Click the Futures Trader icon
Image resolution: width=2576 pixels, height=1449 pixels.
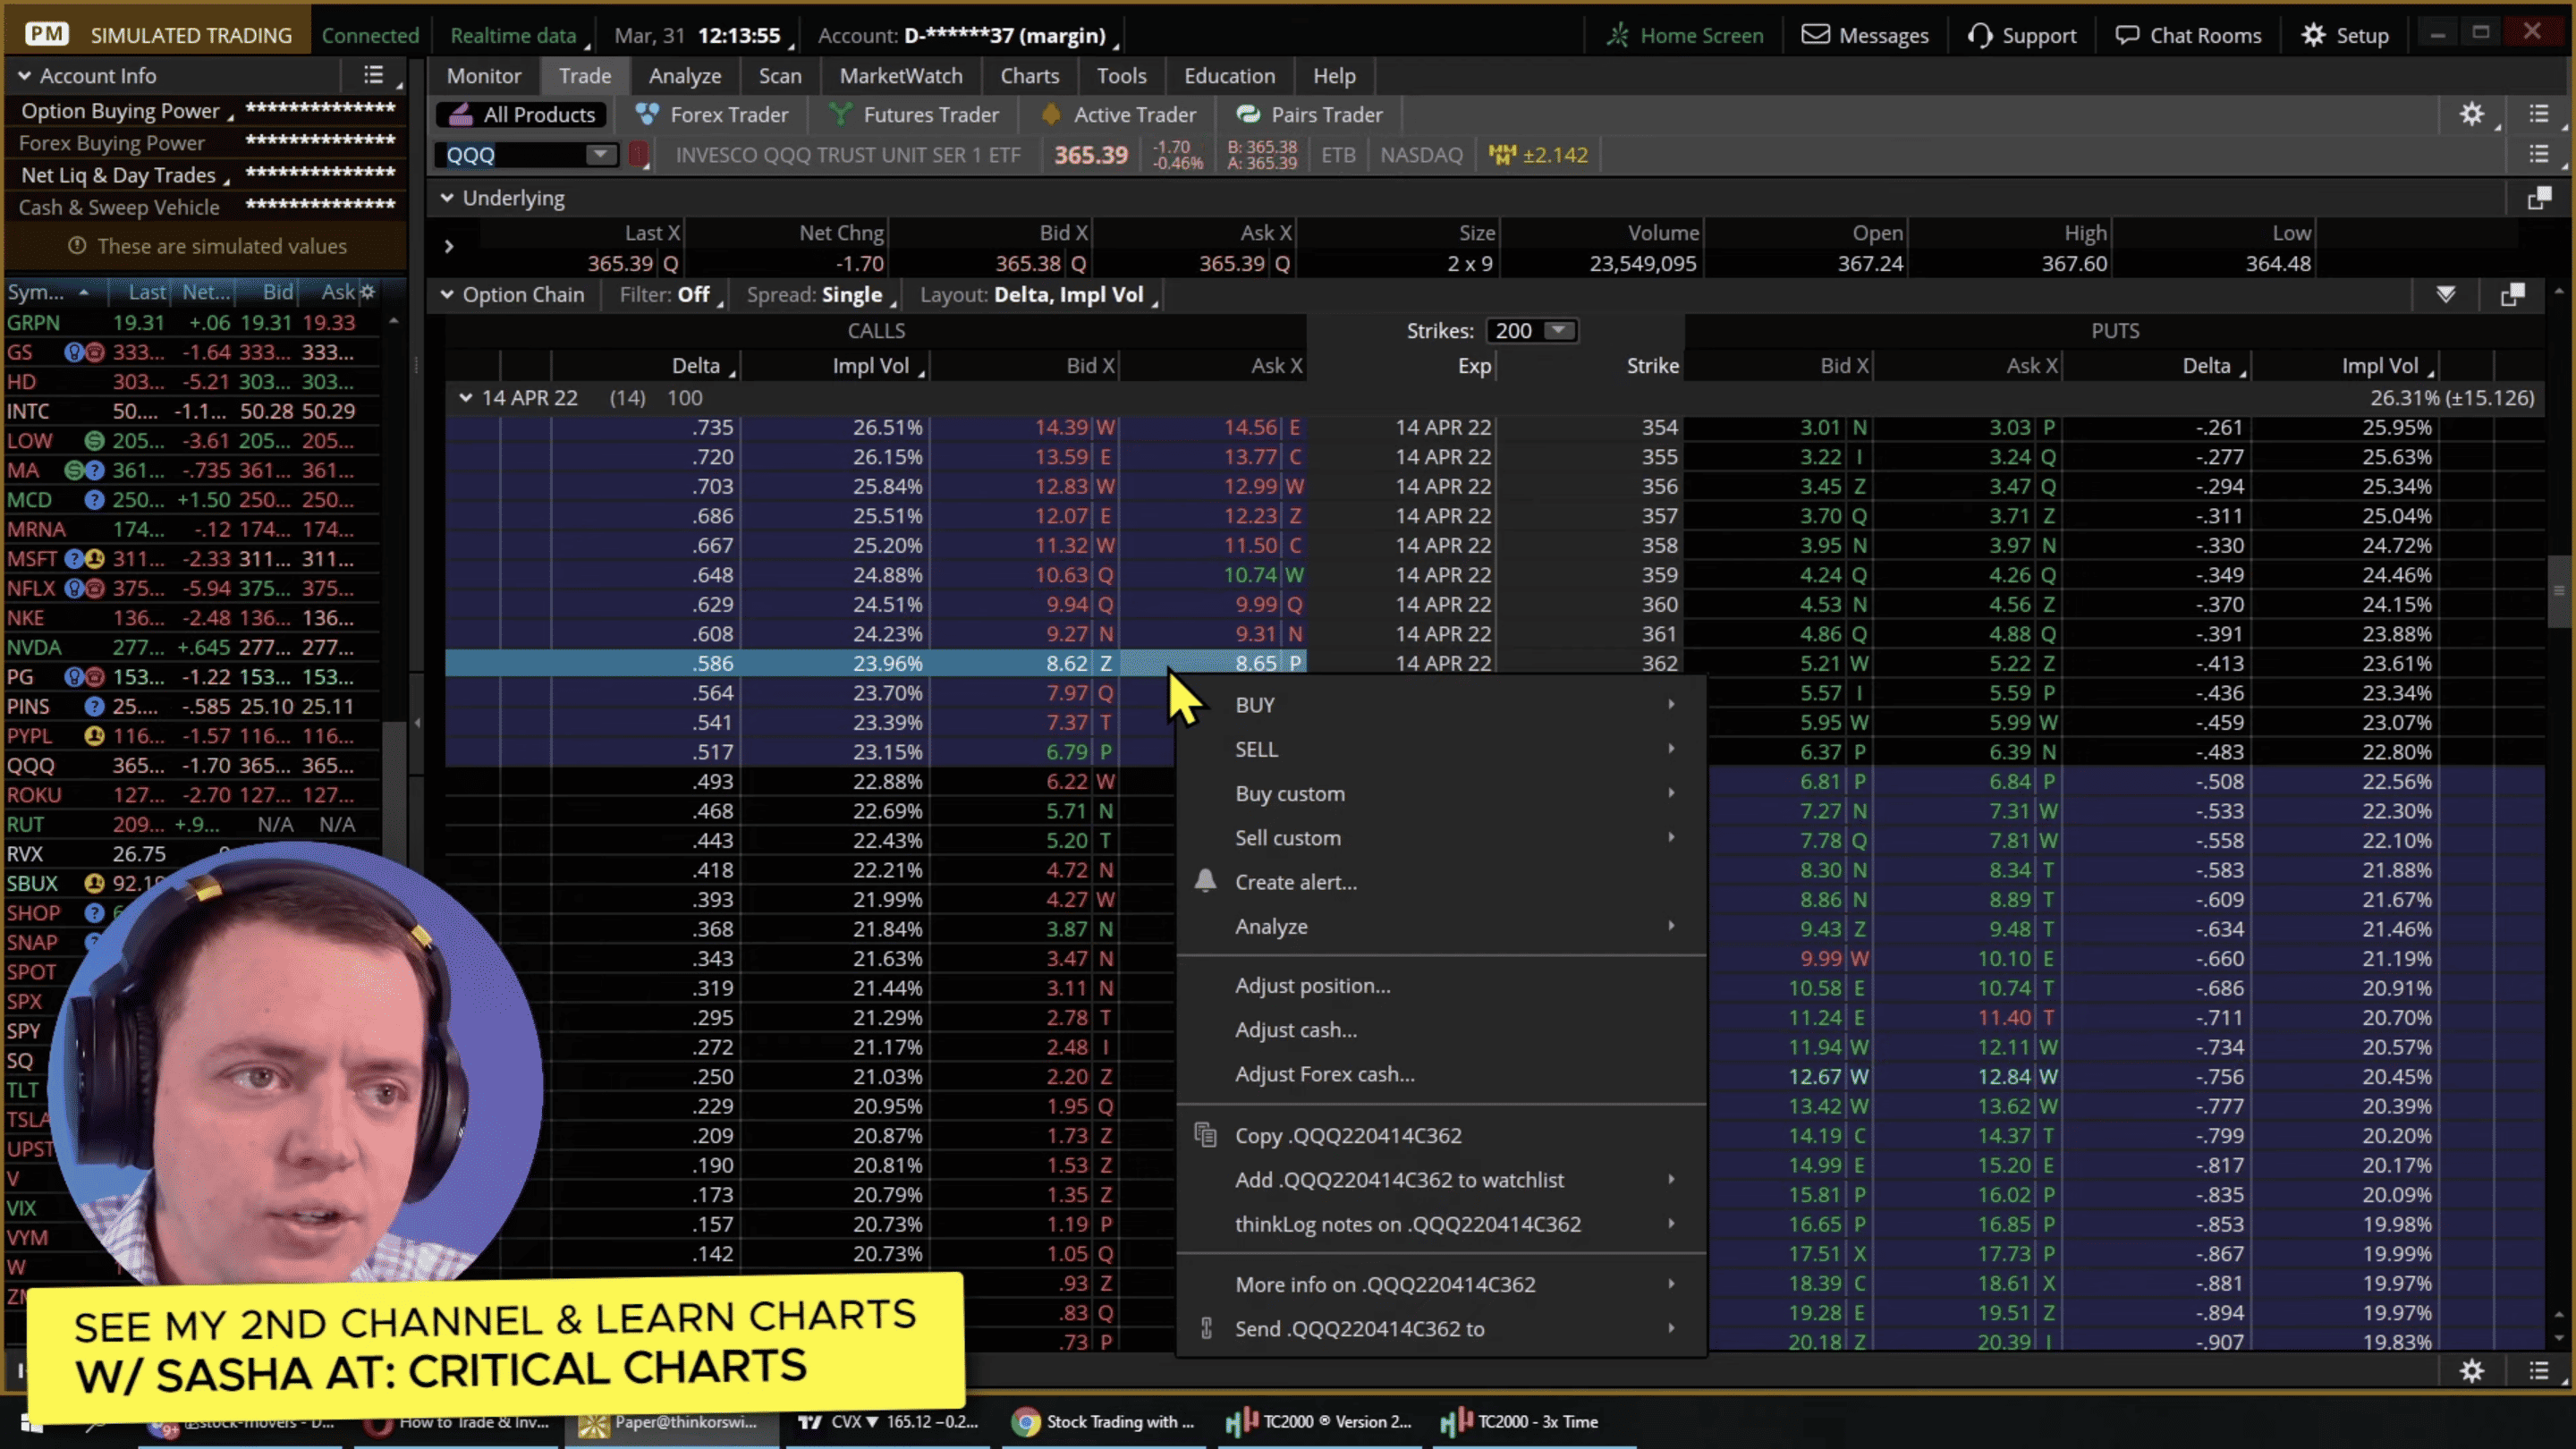point(840,114)
